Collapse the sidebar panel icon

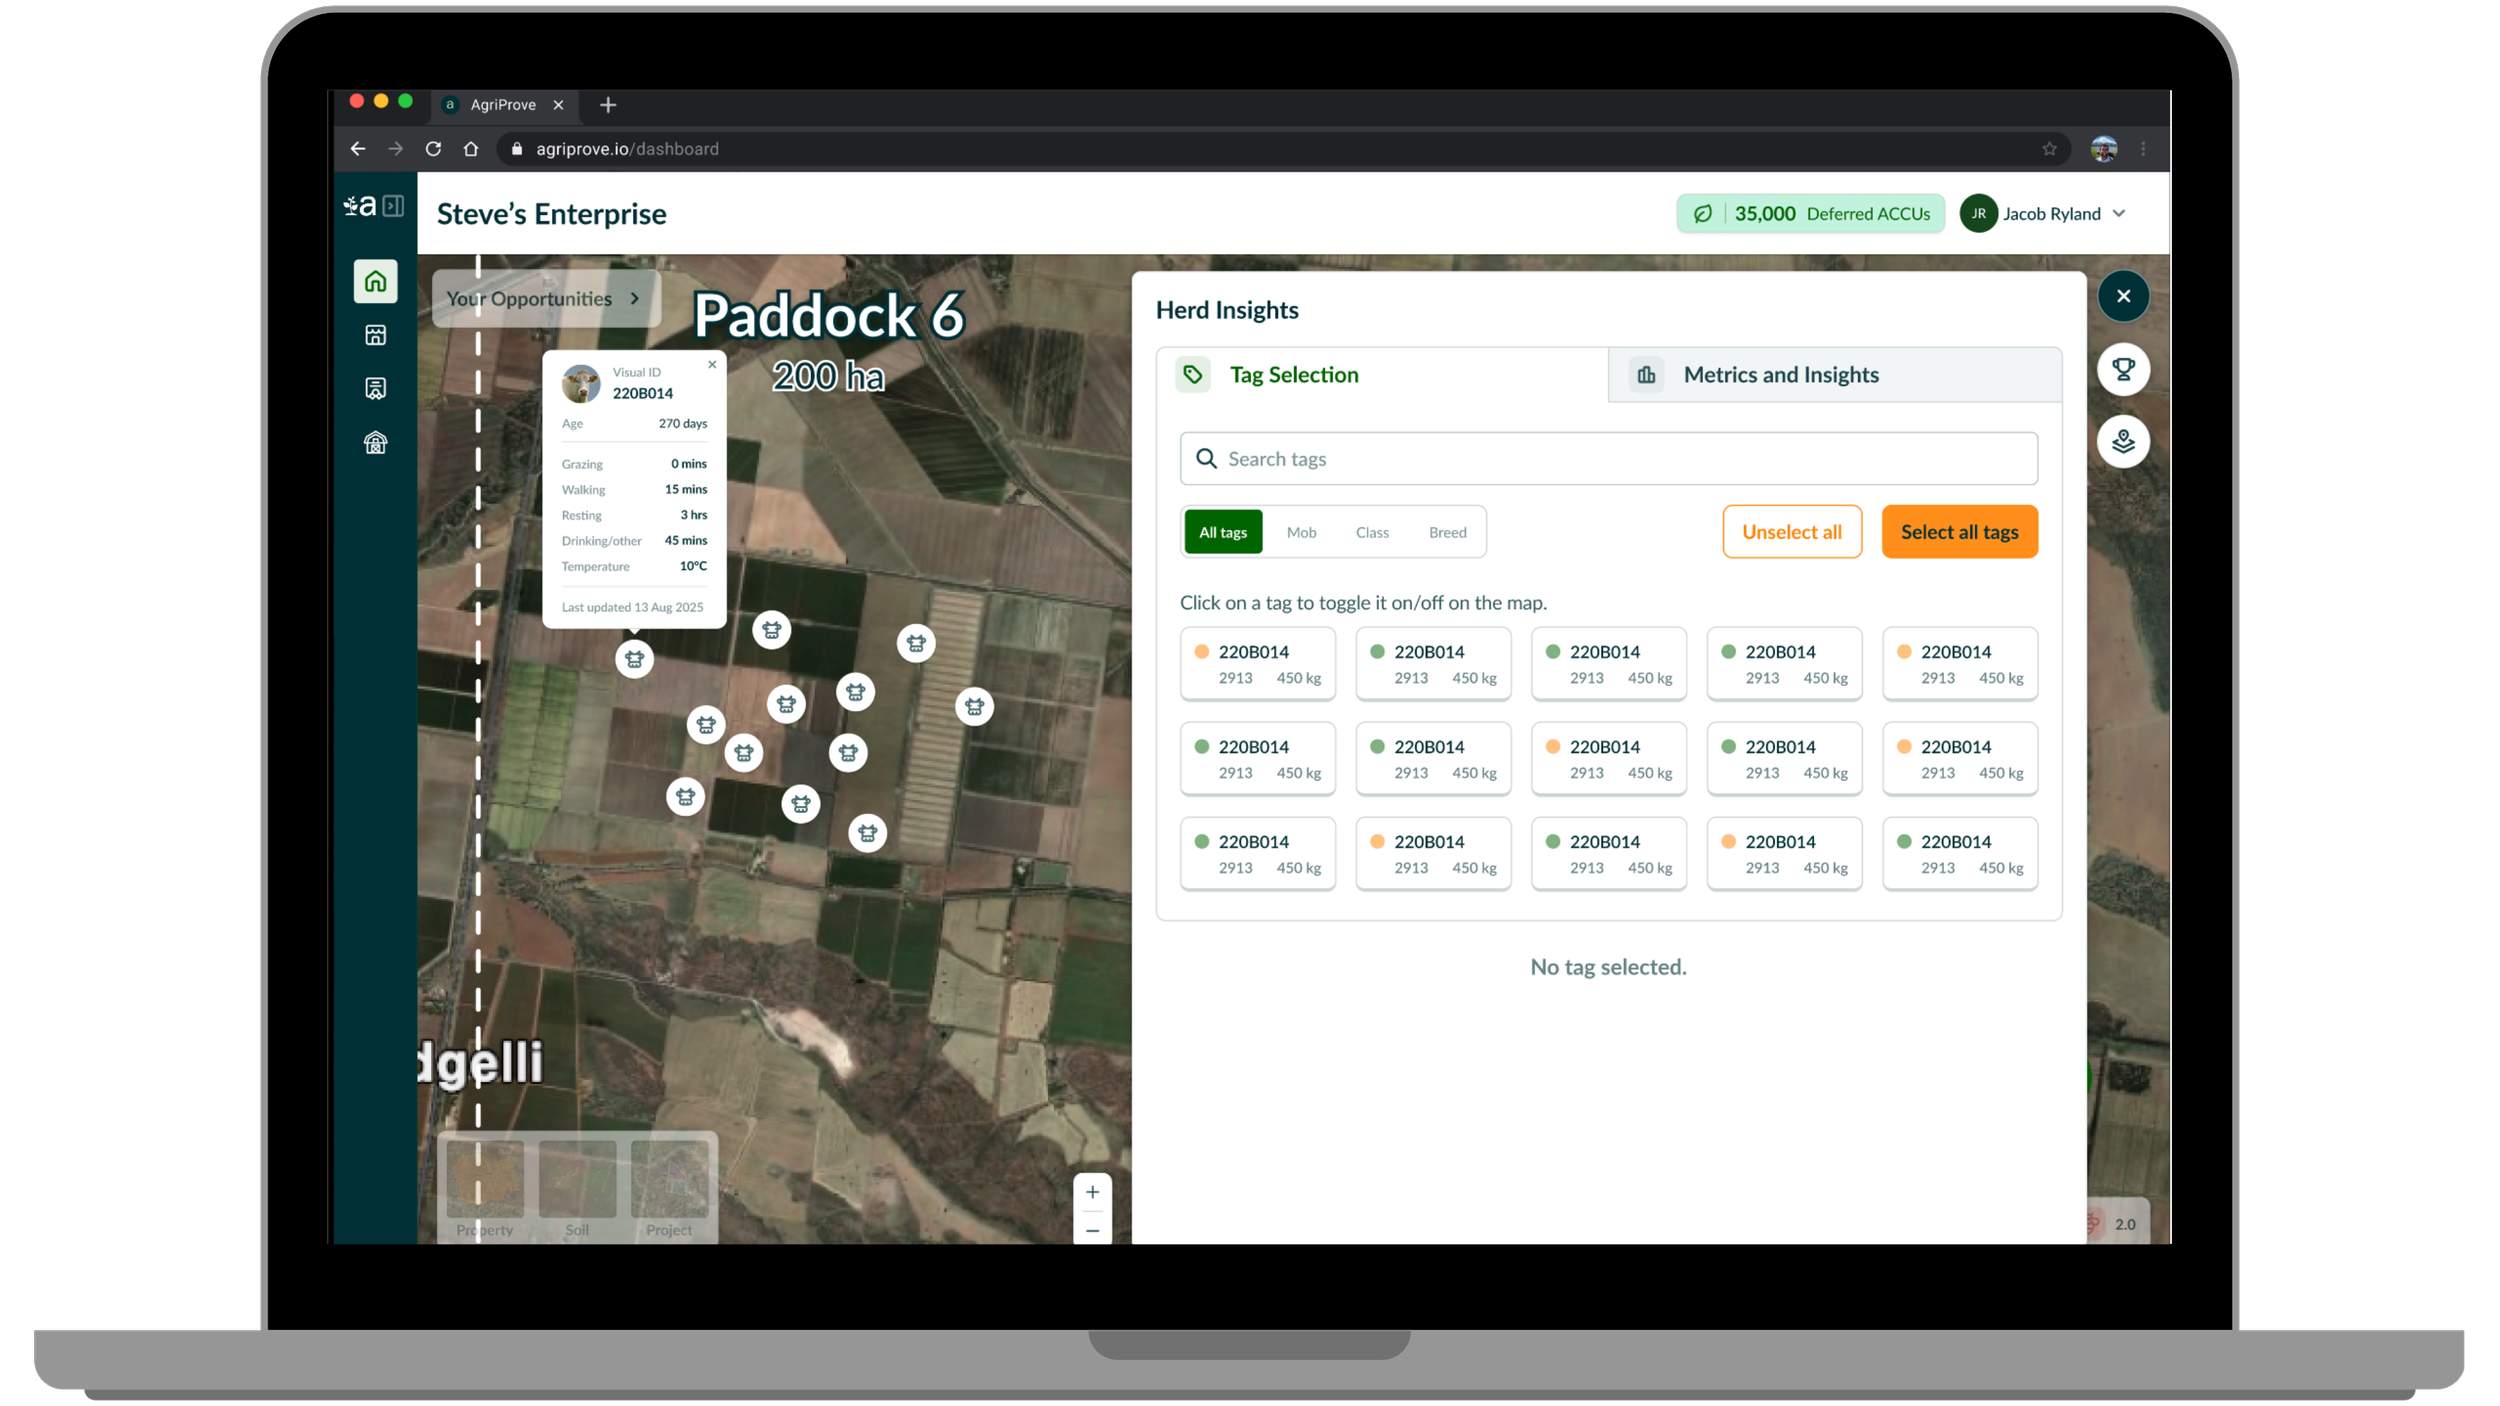click(x=394, y=206)
